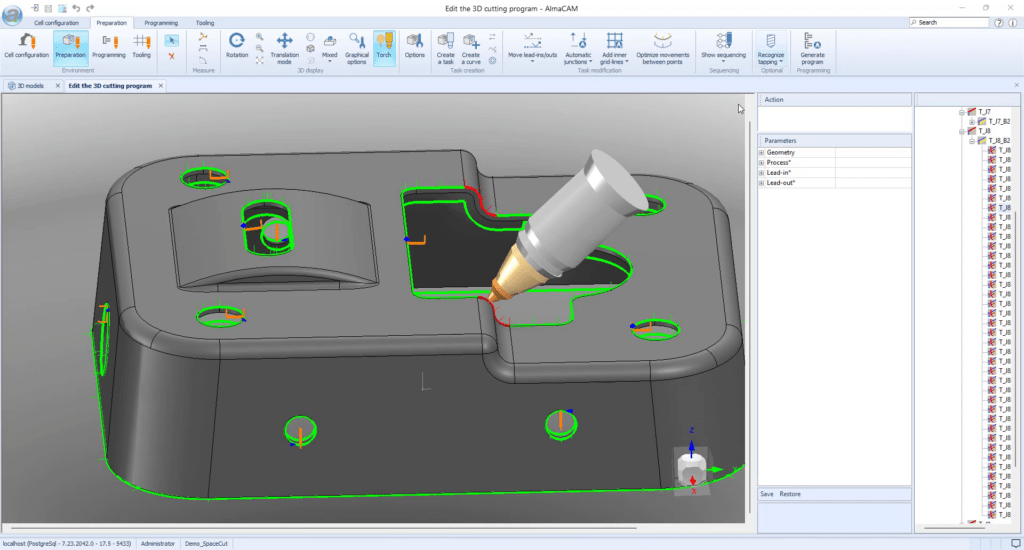Click the Cell configuration environment icon
1024x550 pixels.
(x=27, y=47)
